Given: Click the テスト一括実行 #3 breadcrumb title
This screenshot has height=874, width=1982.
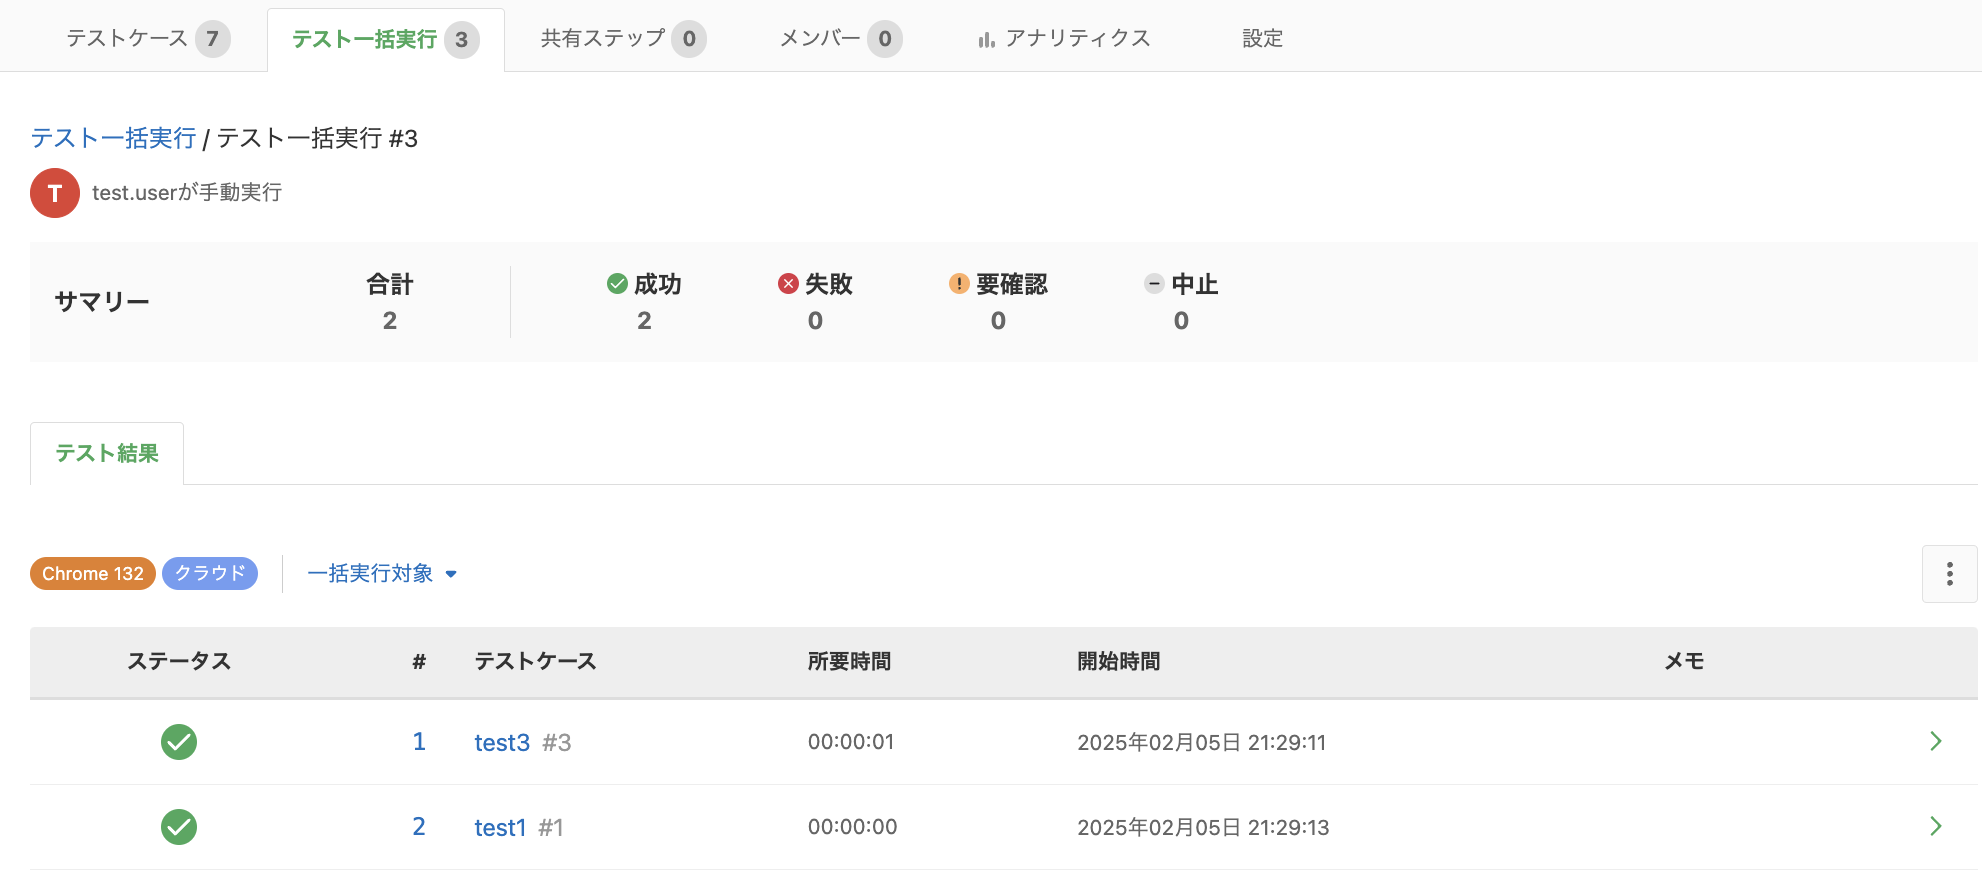Looking at the screenshot, I should (317, 138).
